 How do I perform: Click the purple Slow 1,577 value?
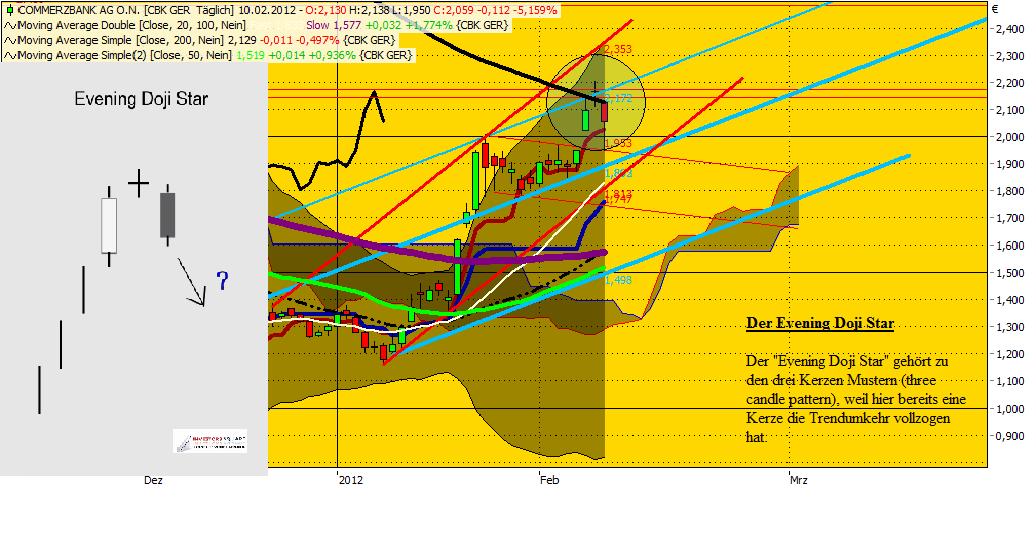(334, 26)
